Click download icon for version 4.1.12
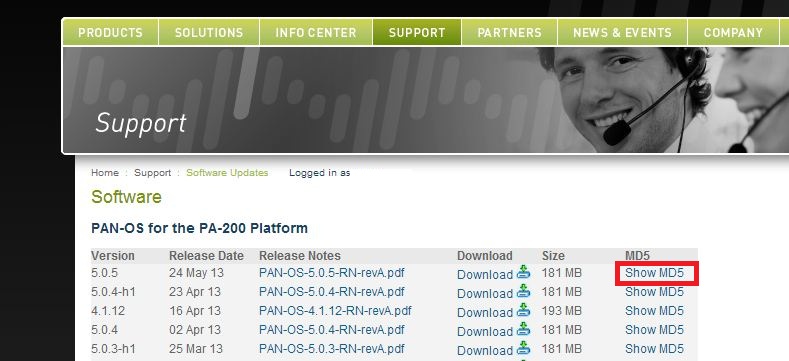The width and height of the screenshot is (789, 361). [523, 310]
